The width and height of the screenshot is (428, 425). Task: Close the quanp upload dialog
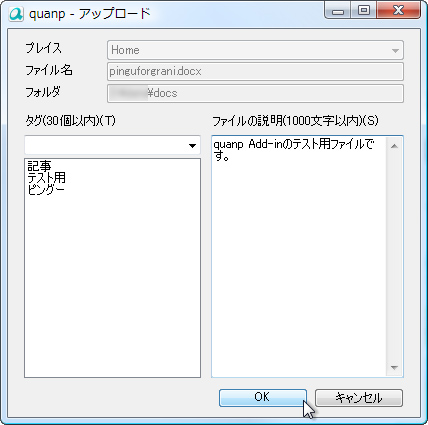pyautogui.click(x=398, y=11)
